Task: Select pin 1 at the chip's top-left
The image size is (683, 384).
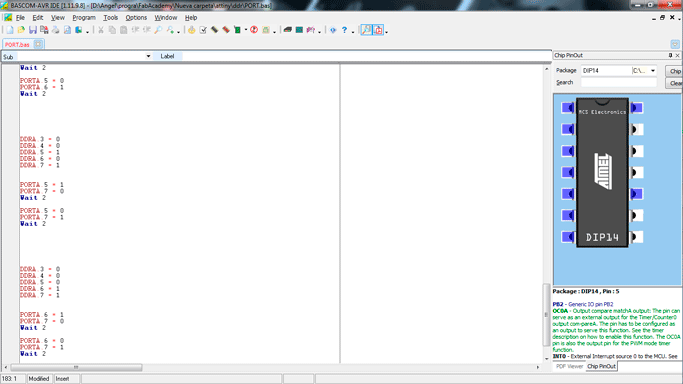Action: click(568, 108)
